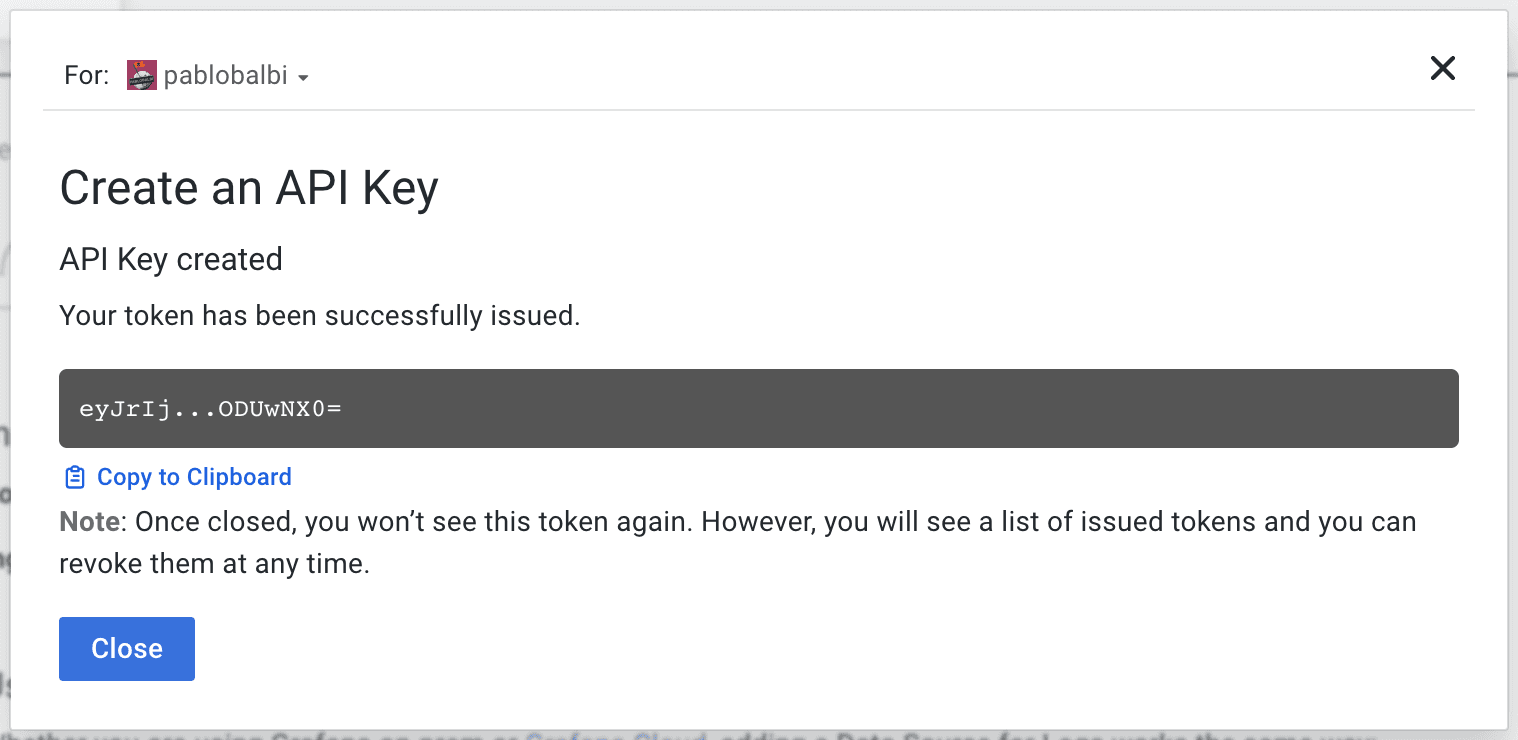Click the dimmed page strip below the dialog
Image resolution: width=1518 pixels, height=740 pixels.
click(758, 735)
